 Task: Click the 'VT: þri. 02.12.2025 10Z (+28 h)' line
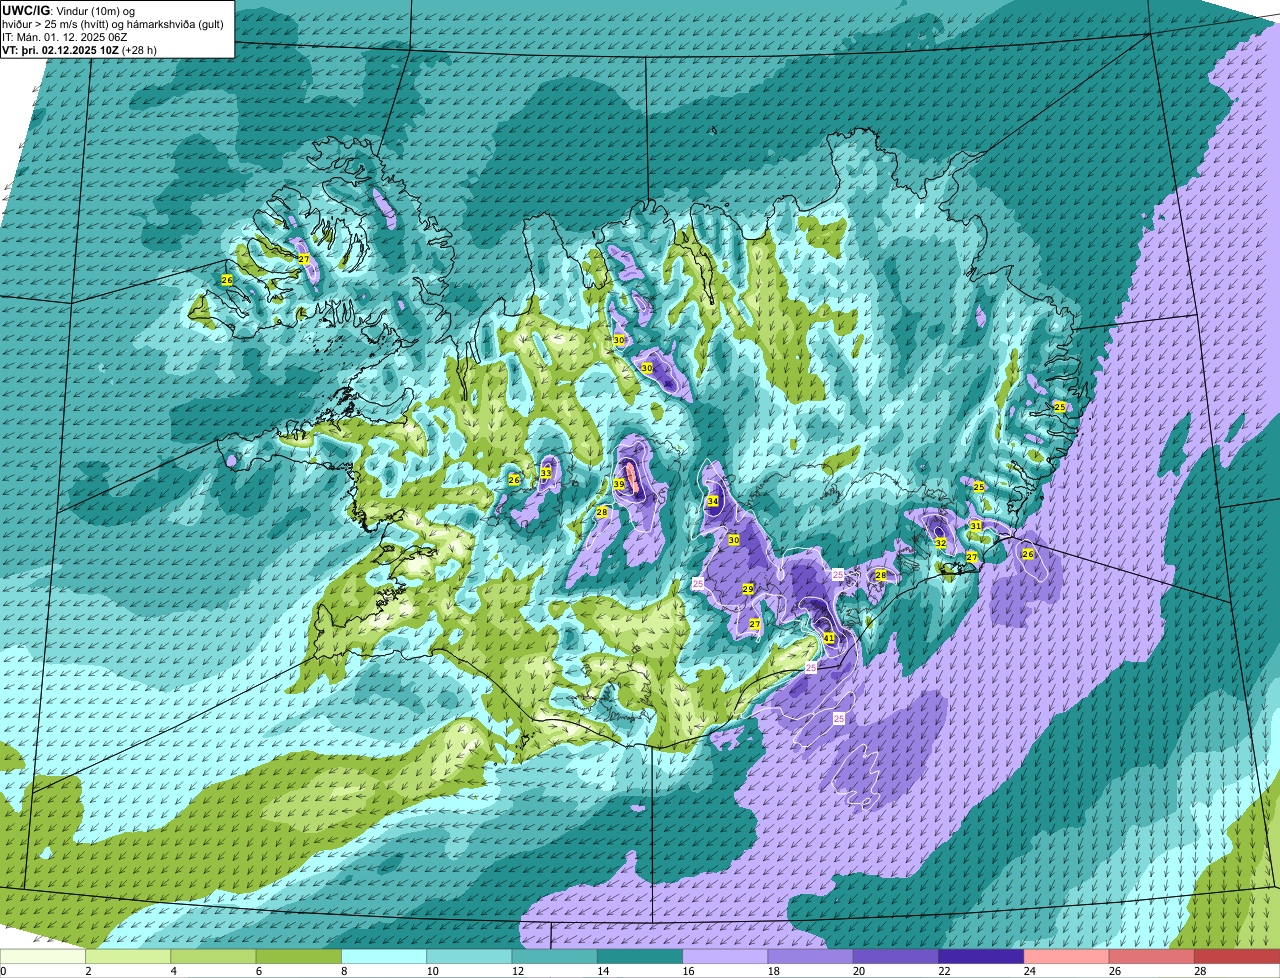point(80,50)
